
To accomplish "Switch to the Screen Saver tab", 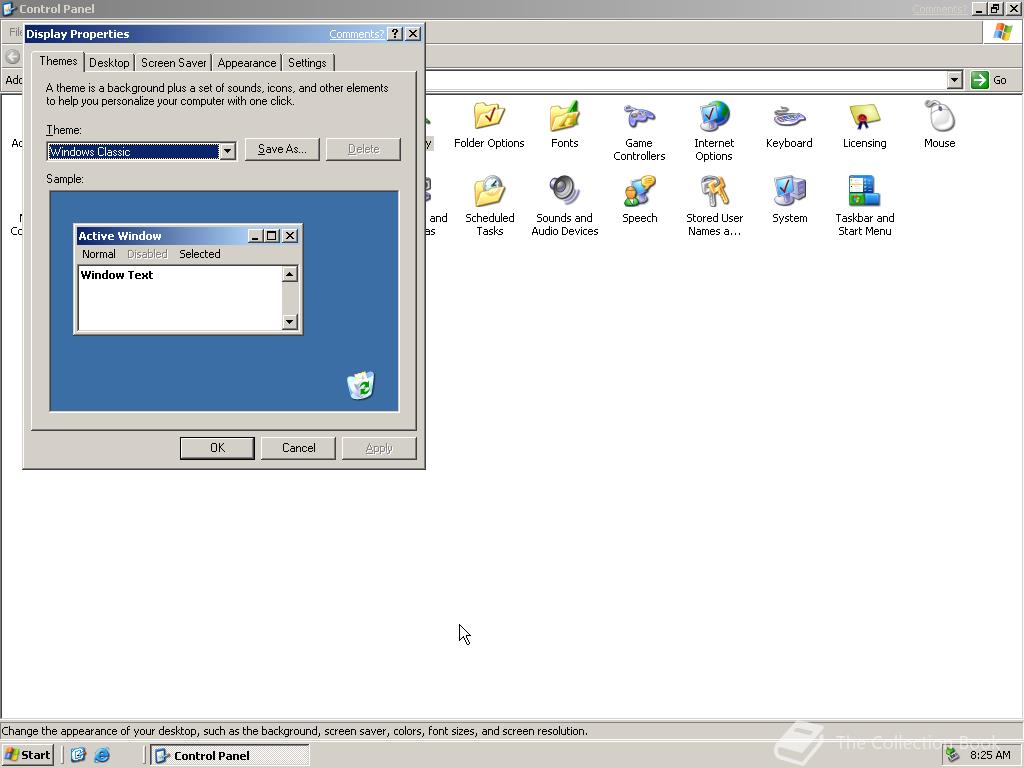I will pos(174,63).
